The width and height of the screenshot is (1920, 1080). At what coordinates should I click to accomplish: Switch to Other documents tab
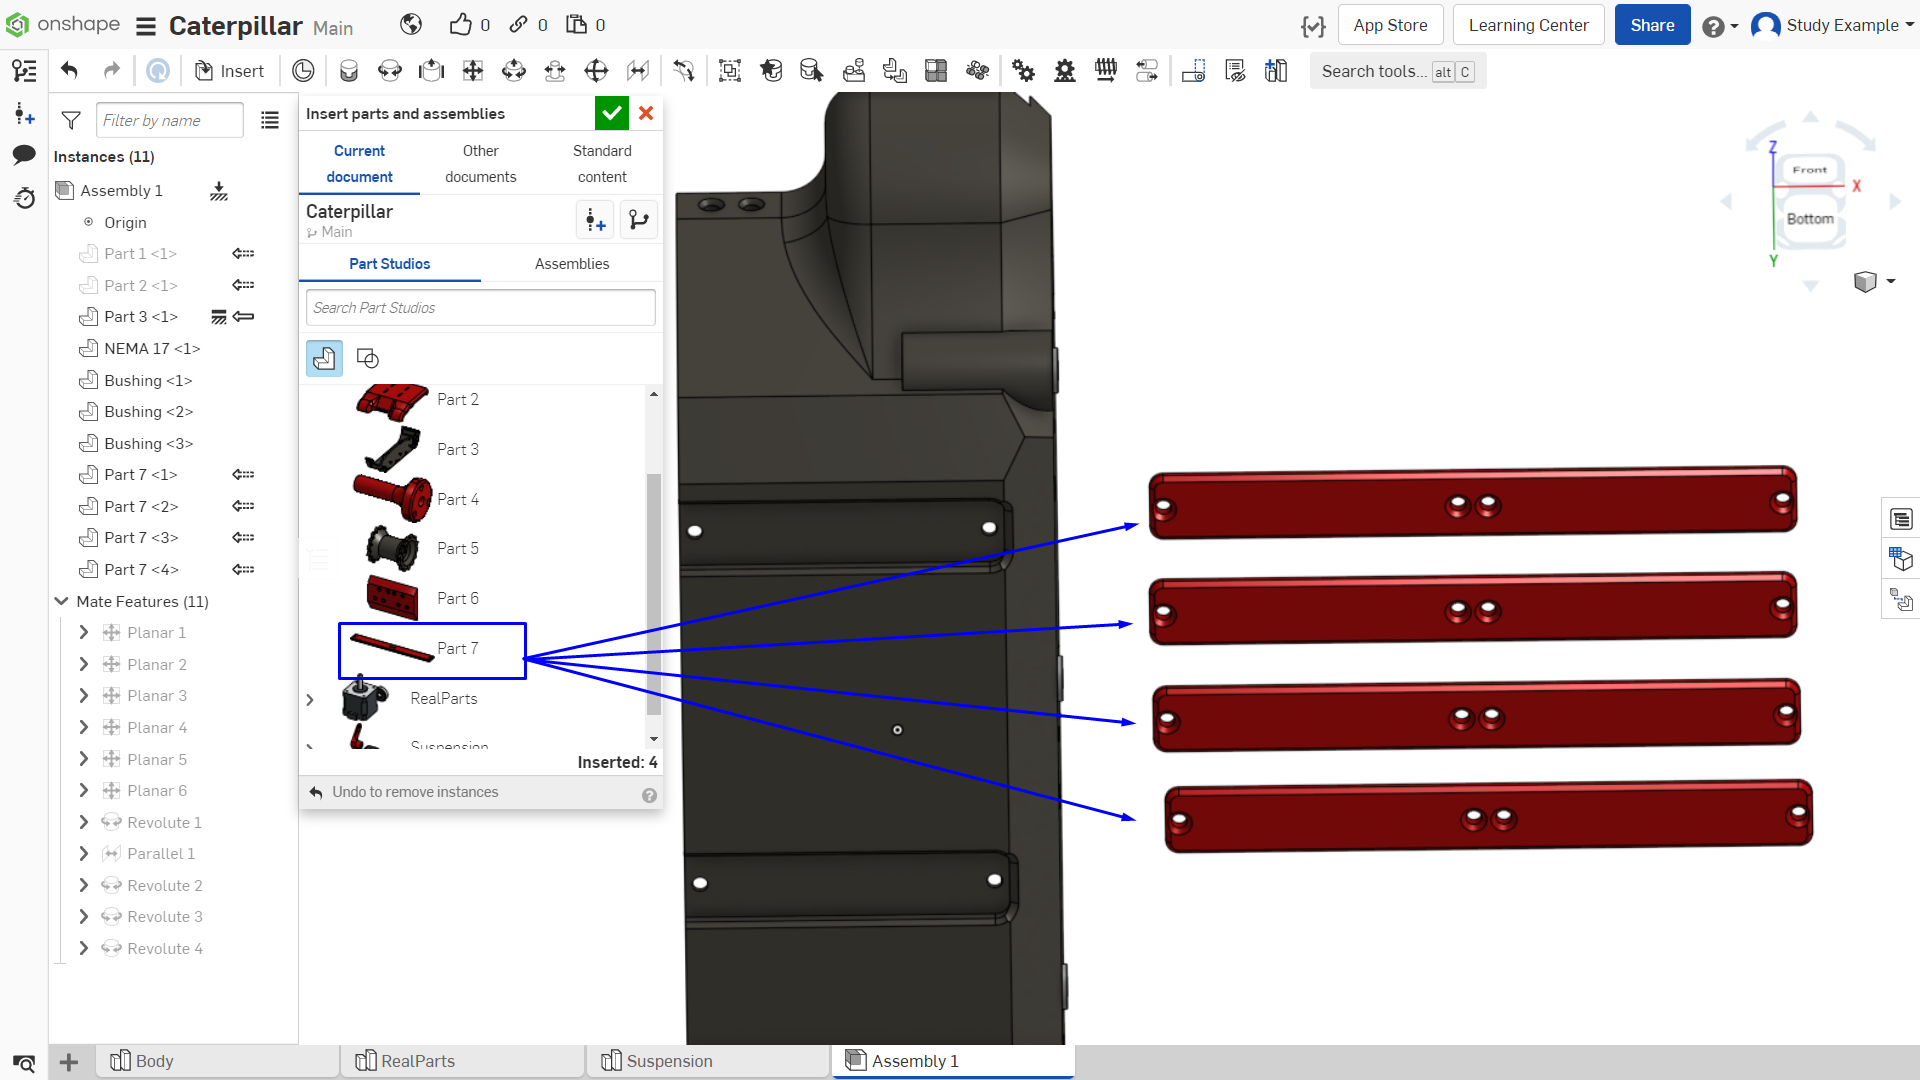(481, 163)
